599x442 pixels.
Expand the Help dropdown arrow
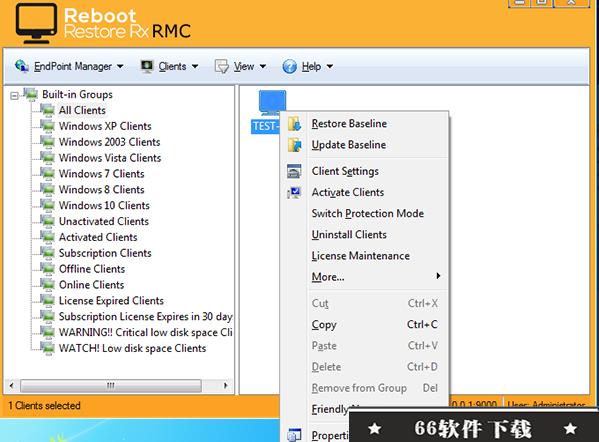pos(330,66)
